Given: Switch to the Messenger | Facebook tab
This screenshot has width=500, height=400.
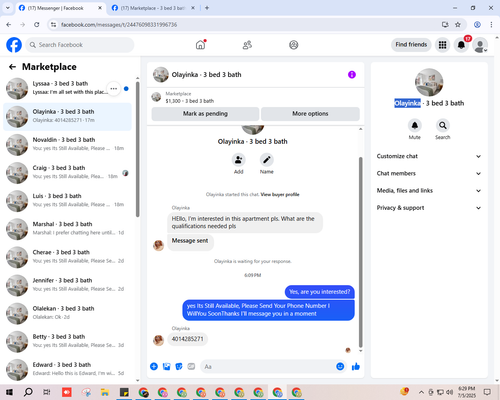Looking at the screenshot, I should point(60,8).
